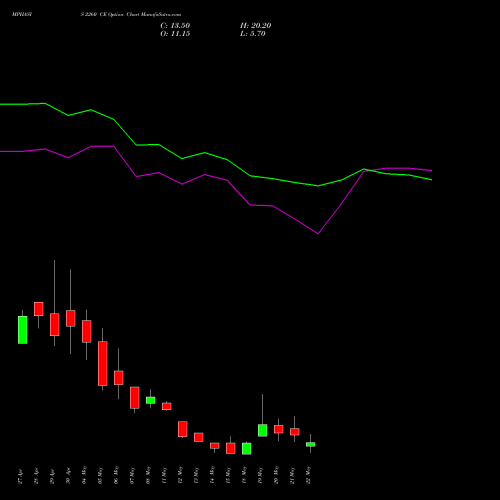500x500 pixels.
Task: Select the green candle for 19 May
Action: click(263, 430)
